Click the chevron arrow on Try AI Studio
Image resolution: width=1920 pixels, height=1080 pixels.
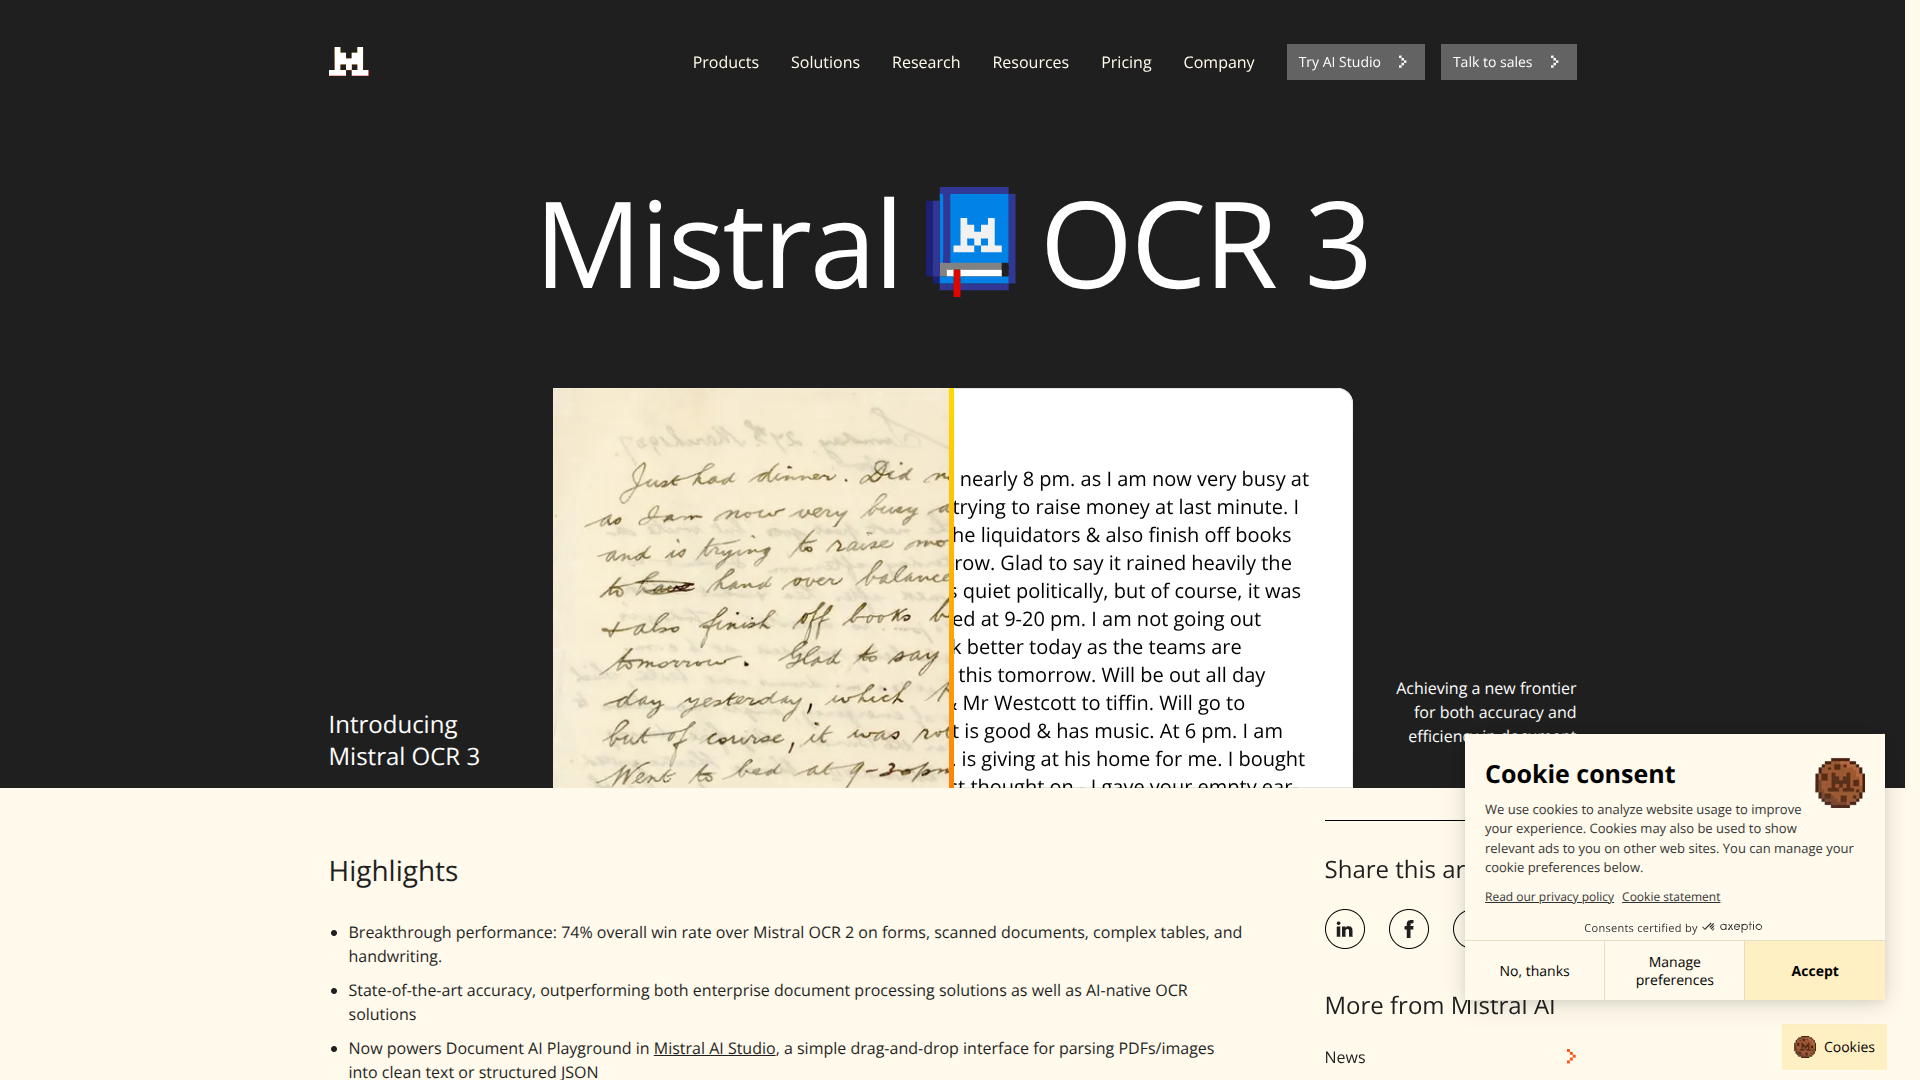point(1402,61)
